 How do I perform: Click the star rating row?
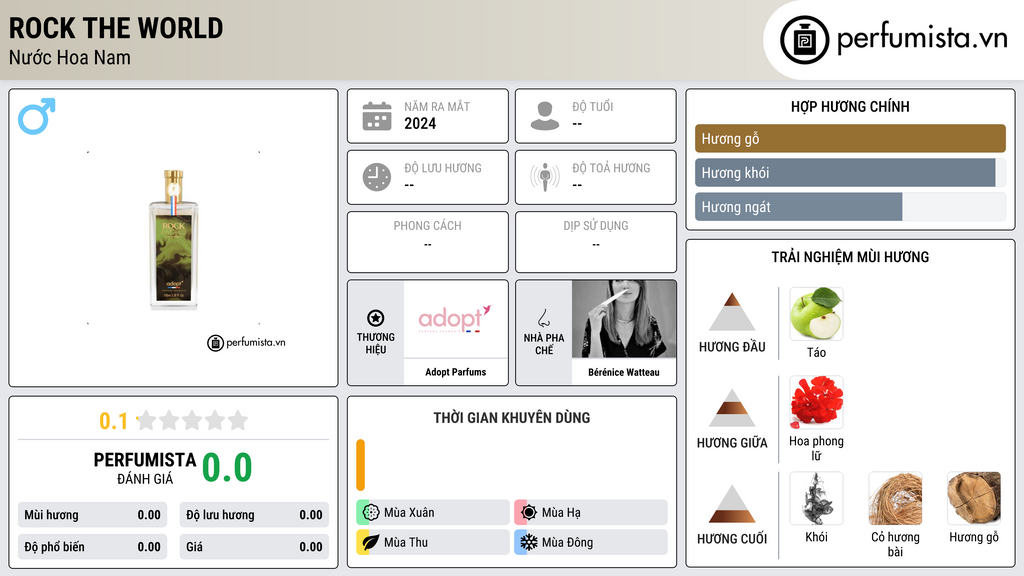192,420
